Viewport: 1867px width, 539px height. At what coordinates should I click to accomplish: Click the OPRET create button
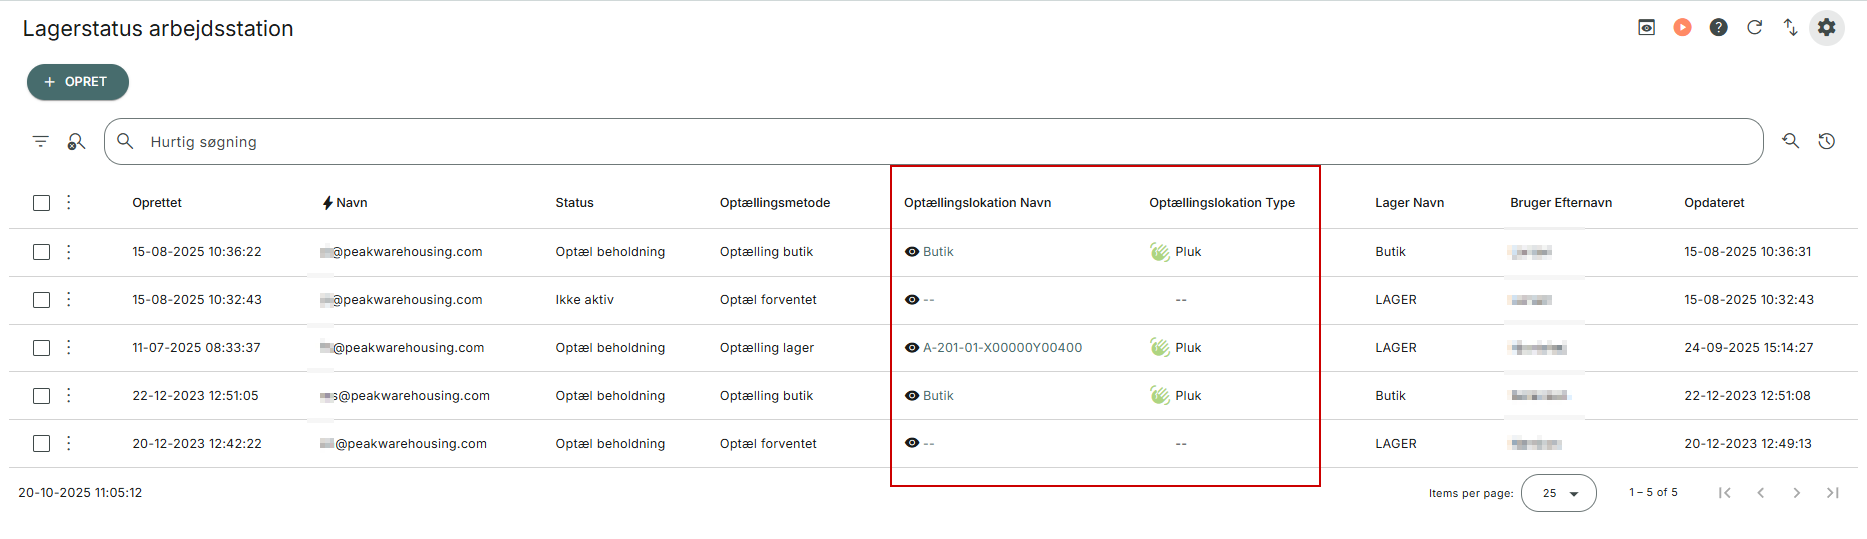[x=78, y=82]
